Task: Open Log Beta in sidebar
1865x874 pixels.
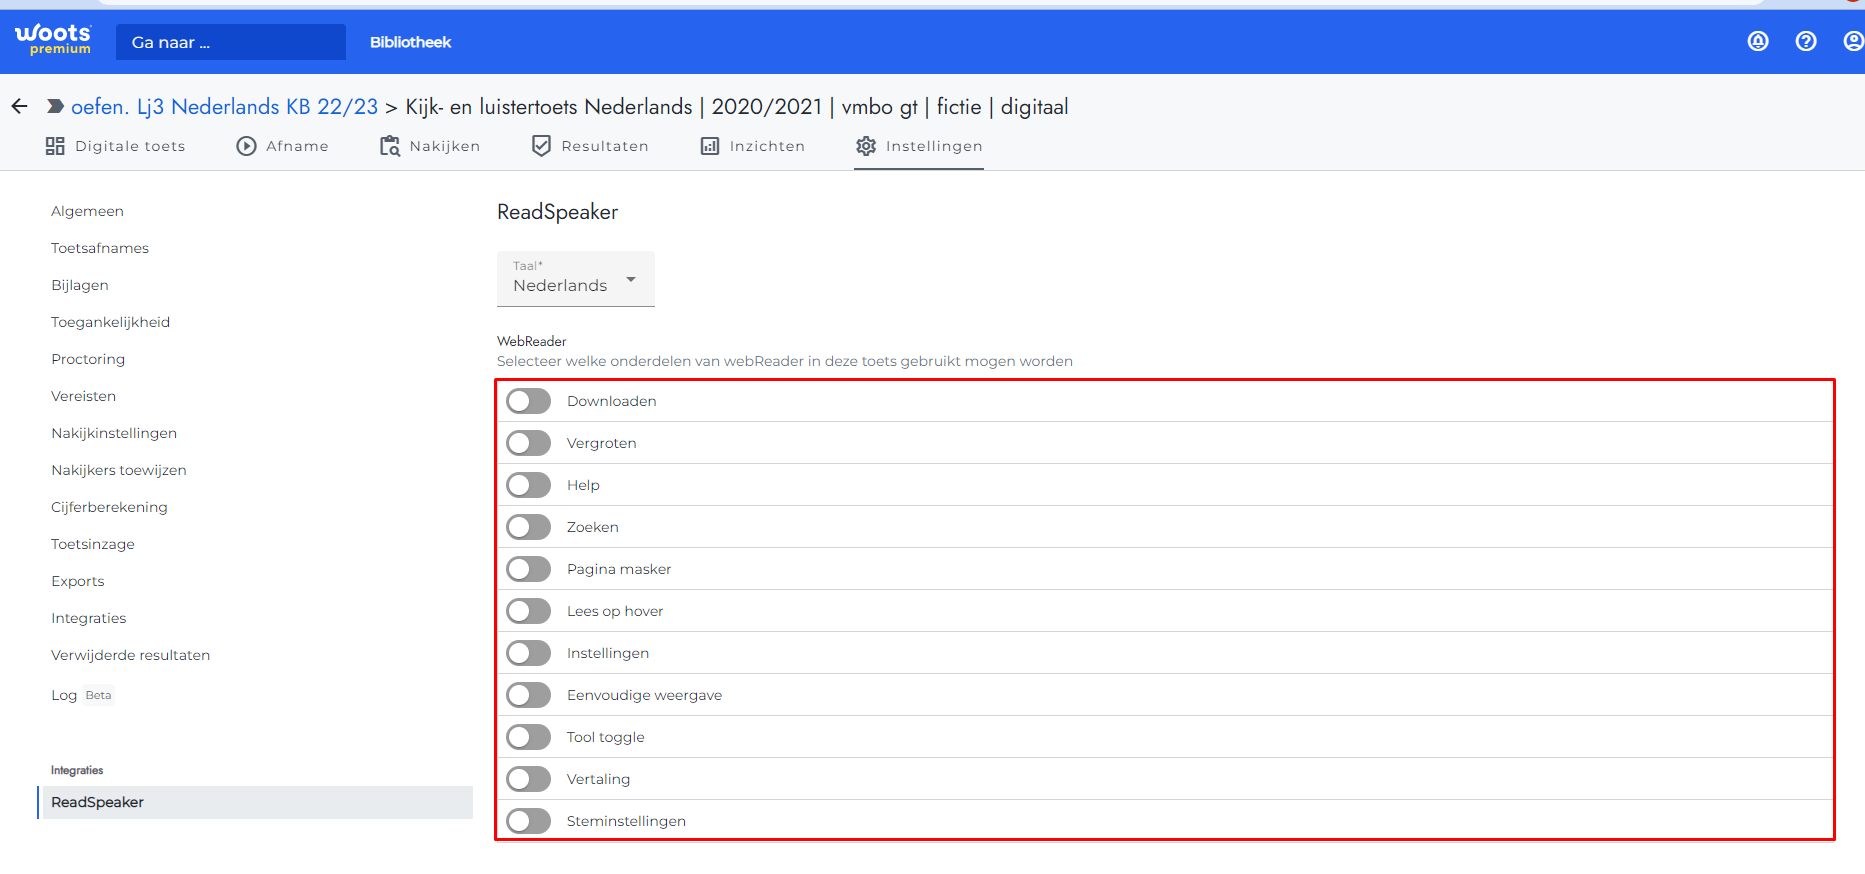Action: point(83,695)
